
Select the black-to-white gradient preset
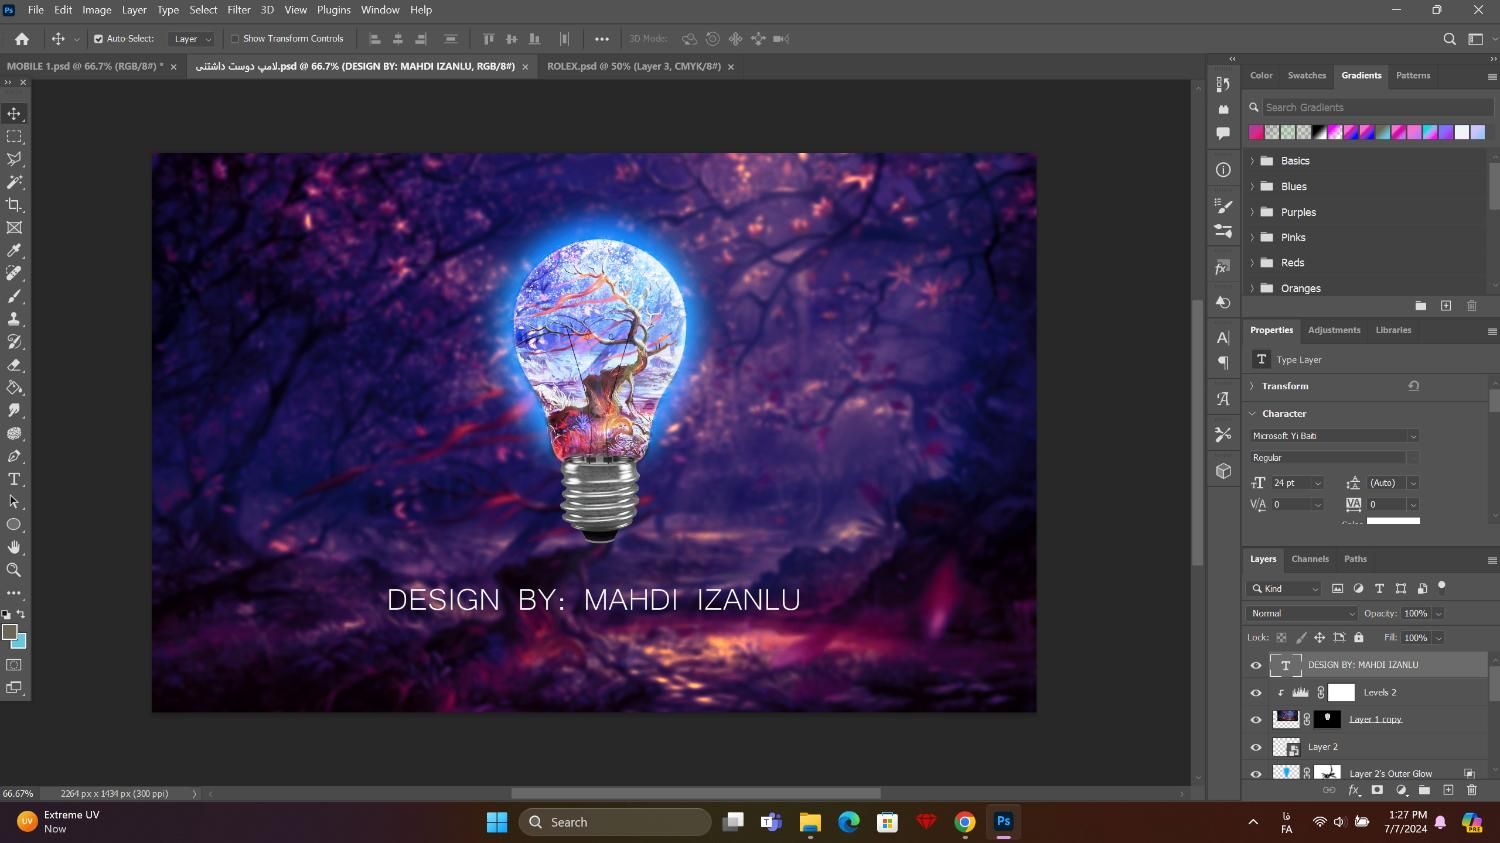(1320, 132)
